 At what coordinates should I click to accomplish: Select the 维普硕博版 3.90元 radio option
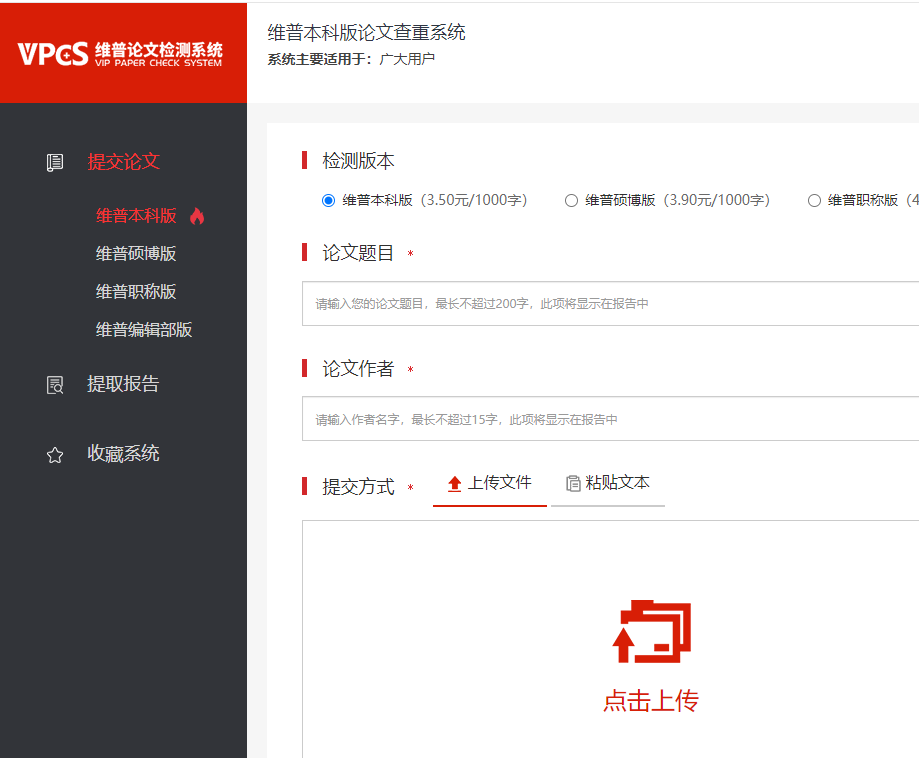point(571,200)
